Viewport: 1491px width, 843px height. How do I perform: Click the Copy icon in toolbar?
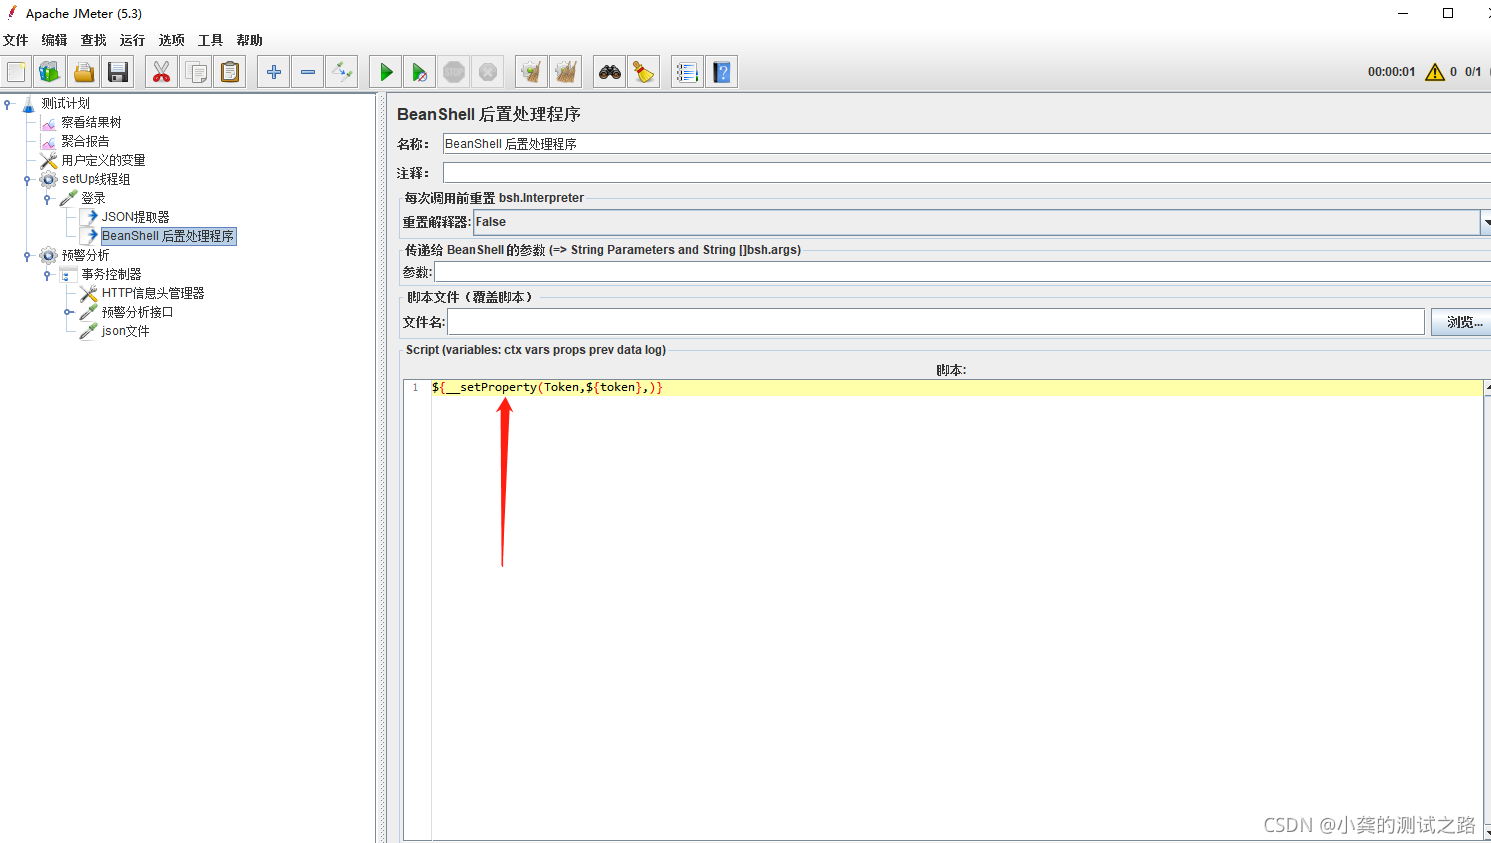(x=196, y=72)
